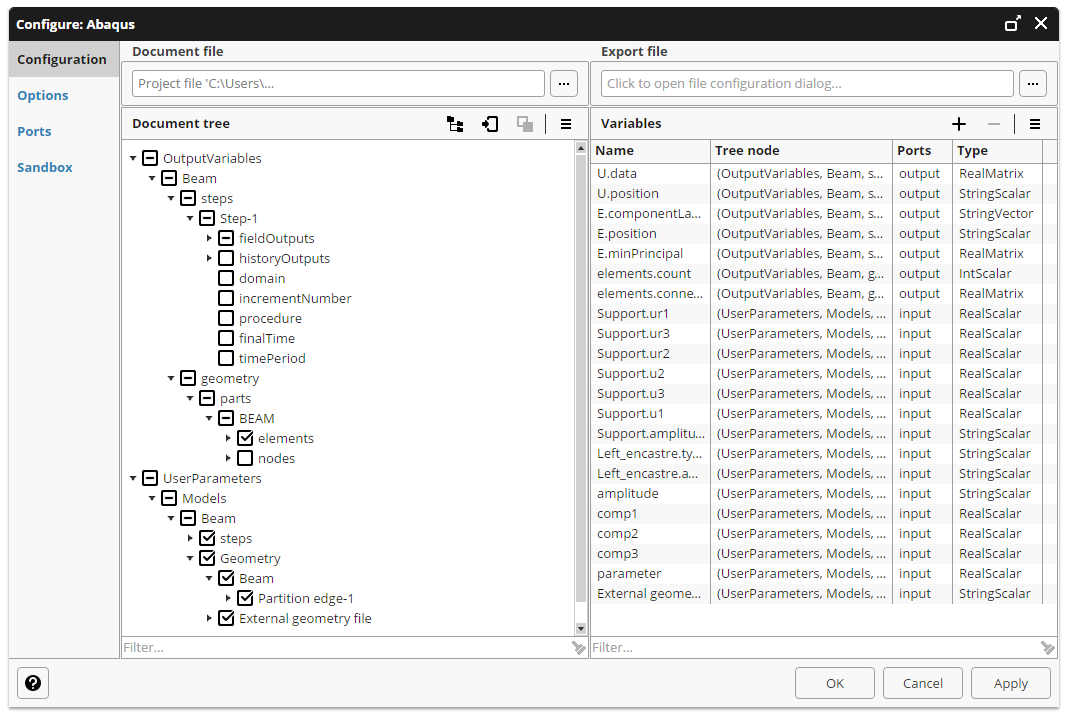This screenshot has height=717, width=1071.
Task: Expand the nodes tree node
Action: [228, 458]
